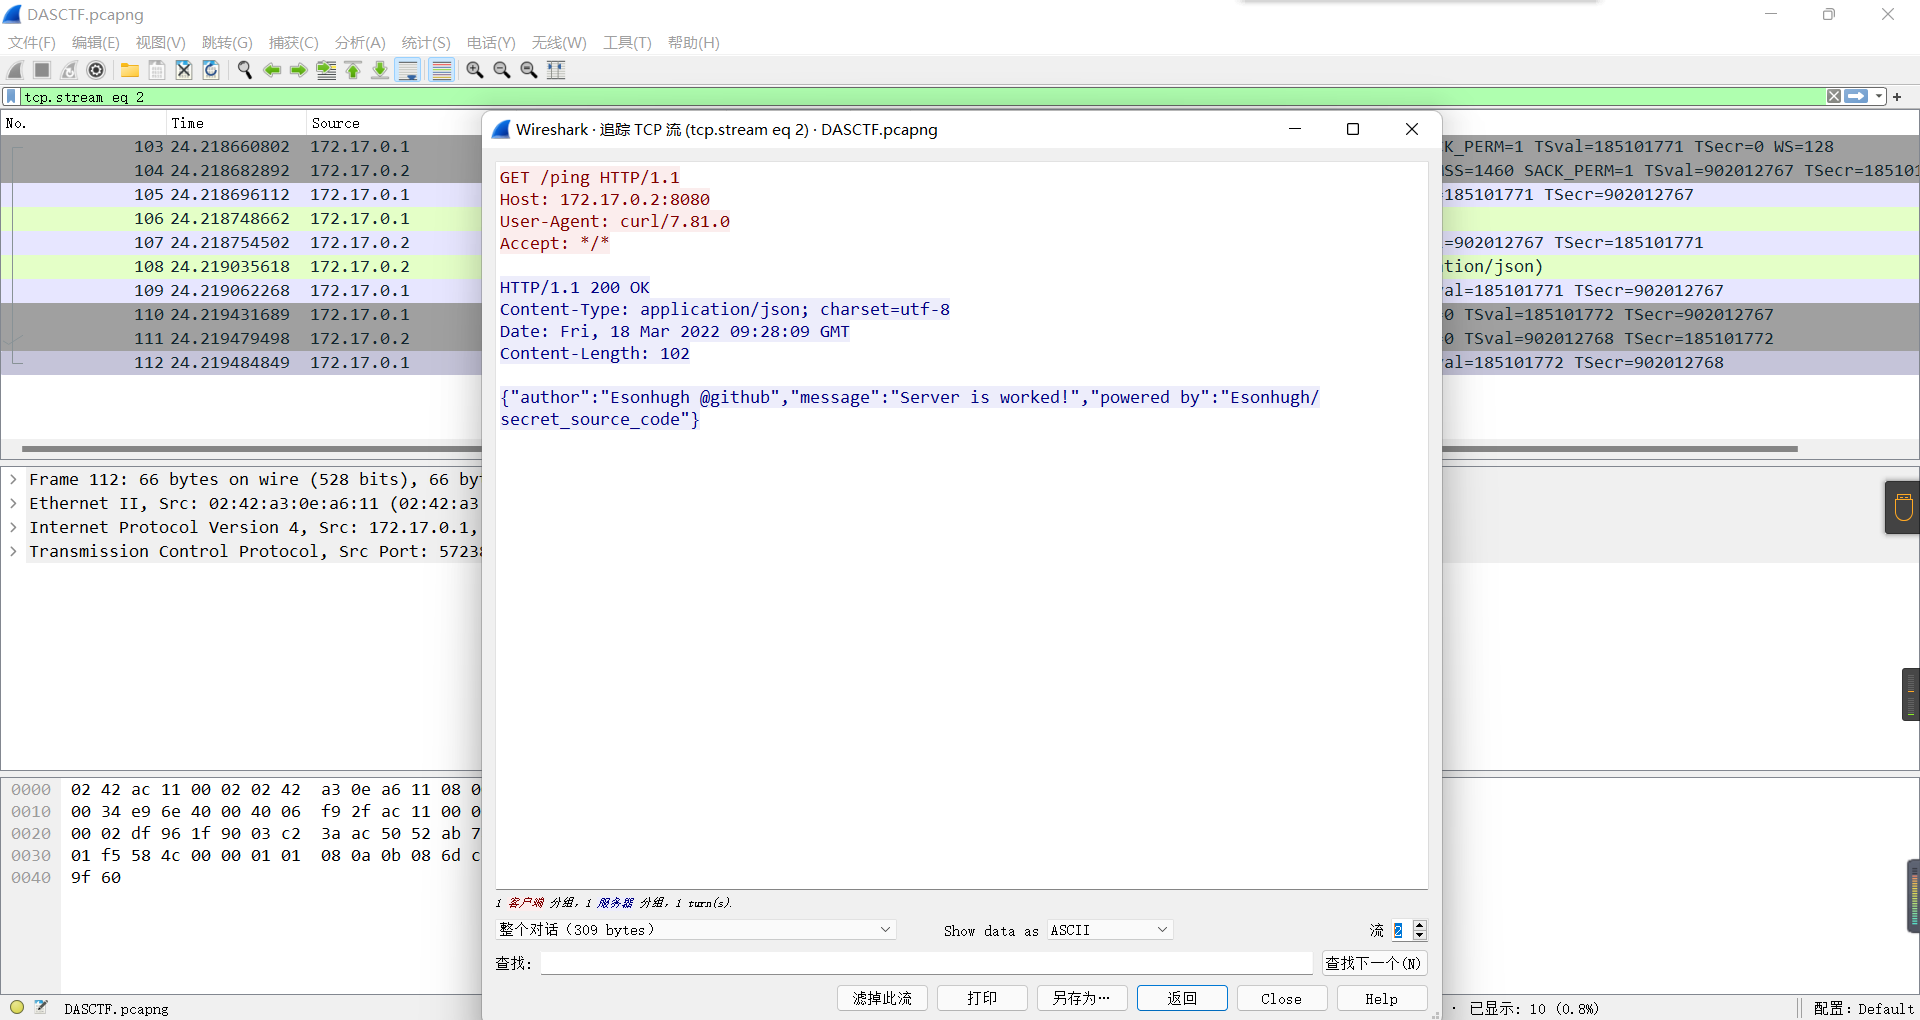
Task: Click the 另存为… save as button
Action: click(1082, 998)
